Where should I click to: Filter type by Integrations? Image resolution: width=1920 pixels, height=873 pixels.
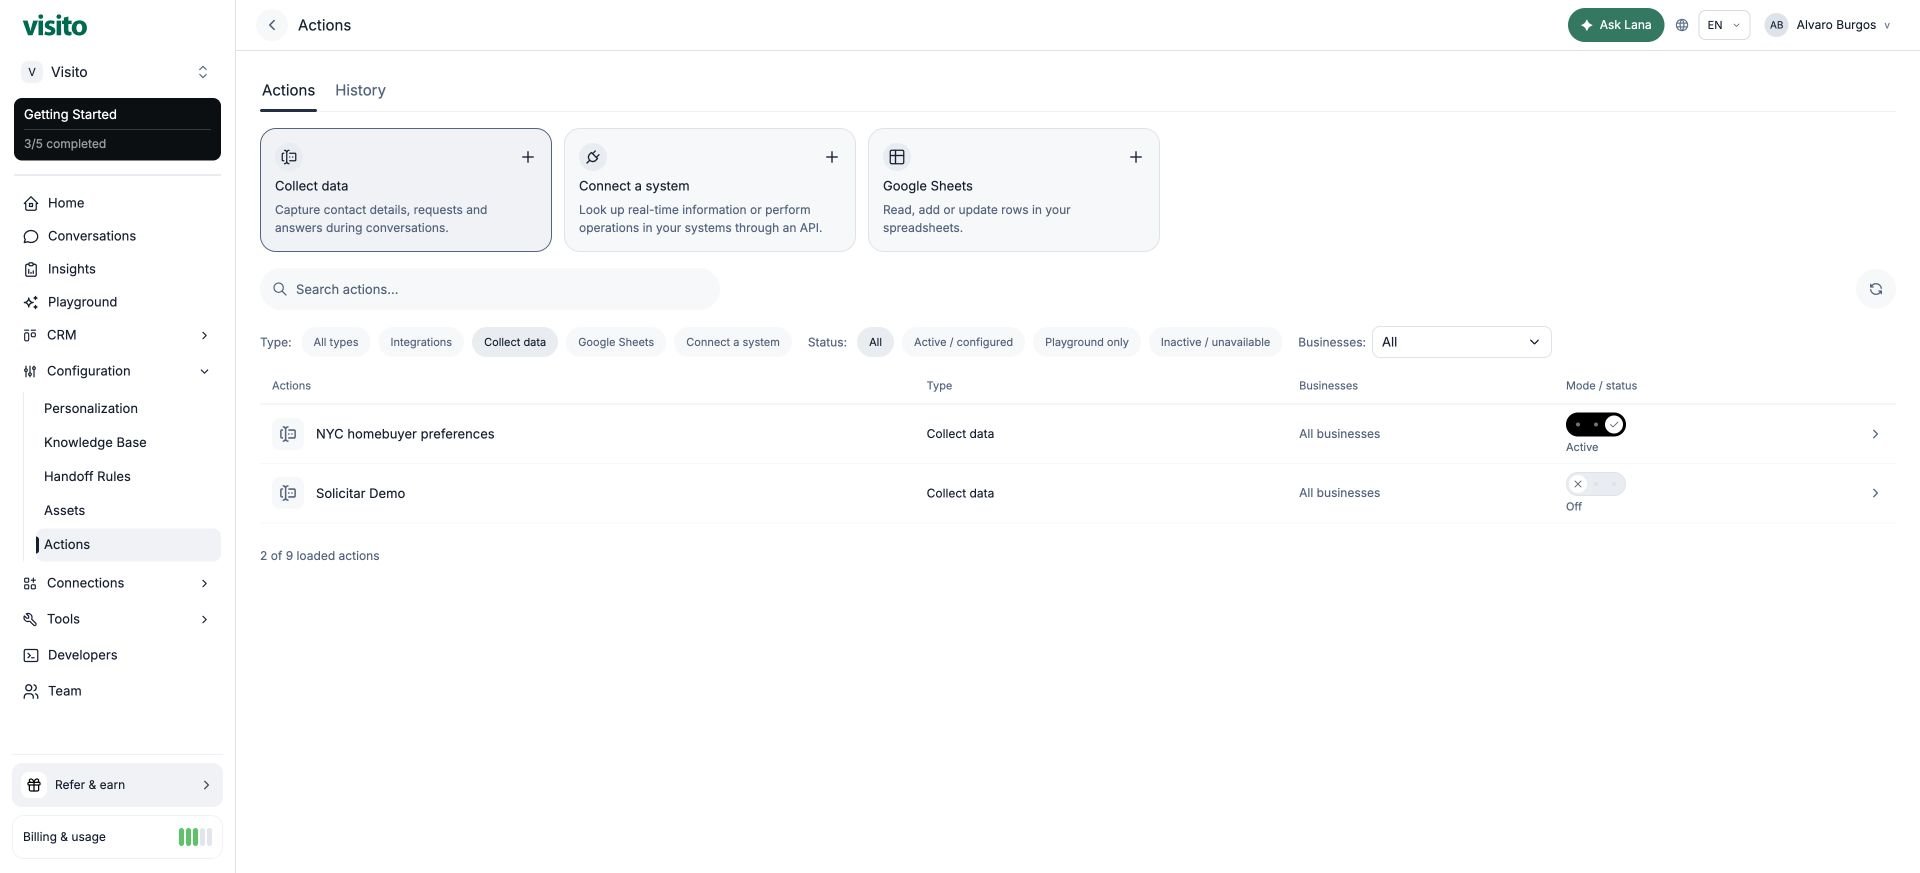tap(421, 342)
